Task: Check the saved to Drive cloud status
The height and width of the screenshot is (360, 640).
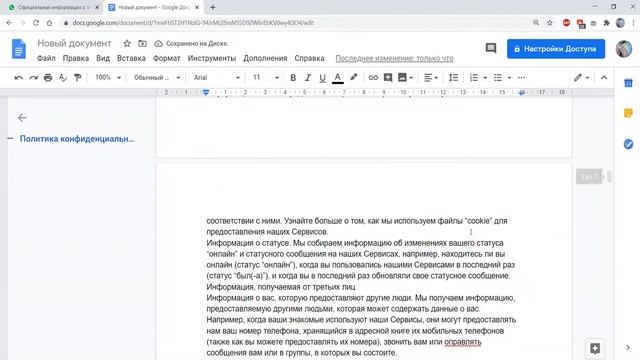Action: [x=158, y=43]
